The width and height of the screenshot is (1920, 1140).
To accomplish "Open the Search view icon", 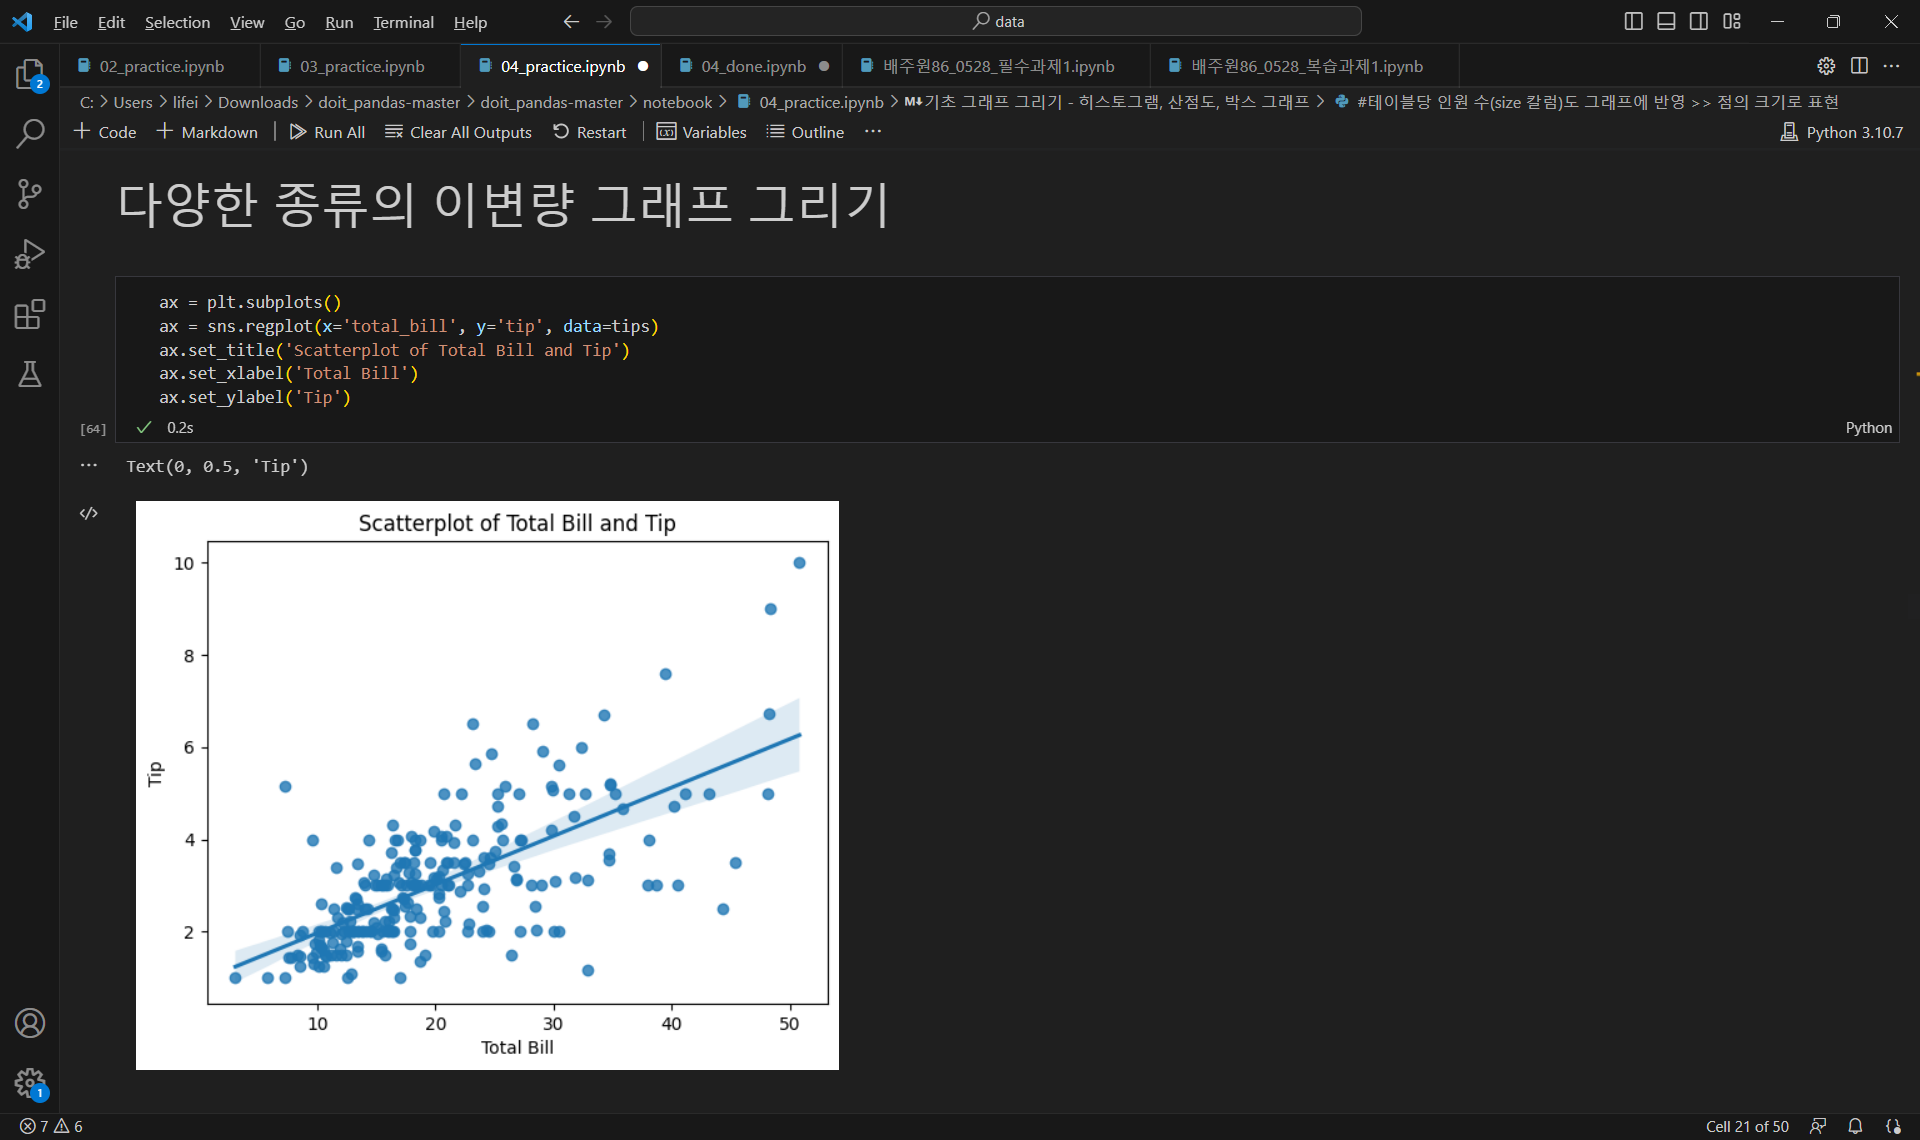I will [30, 133].
